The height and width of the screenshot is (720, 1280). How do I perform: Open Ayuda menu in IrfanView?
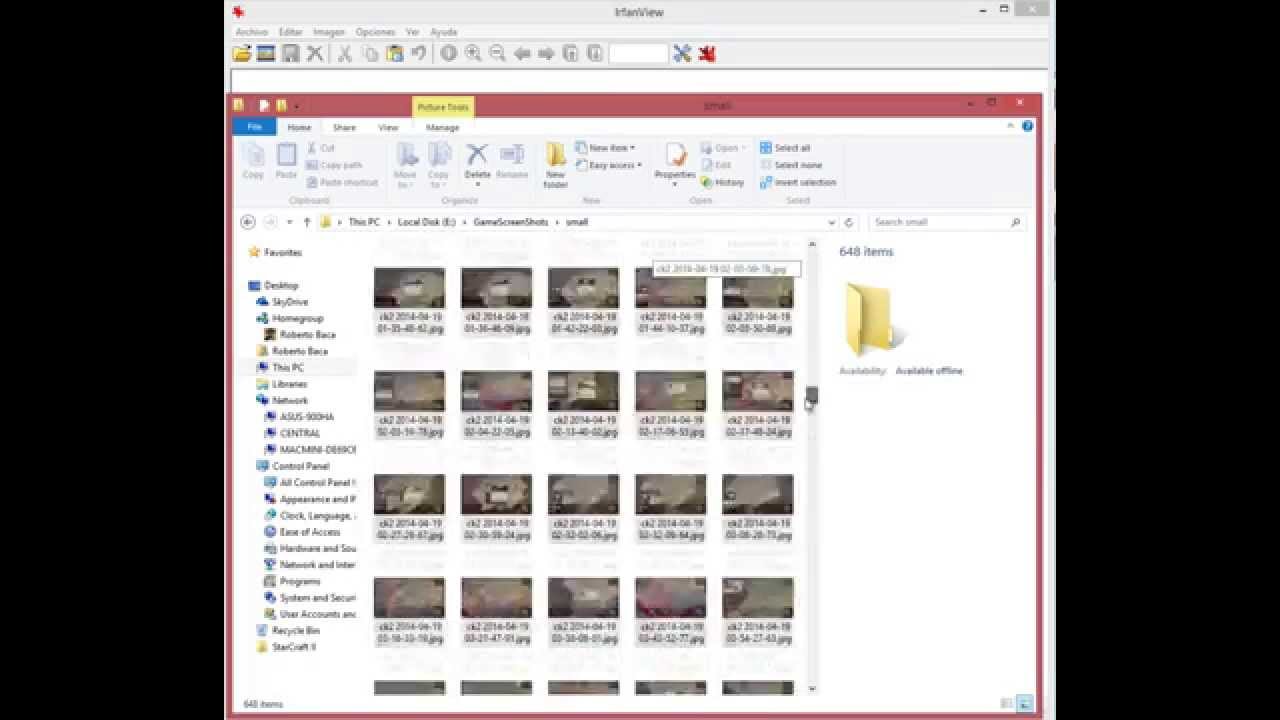click(x=443, y=32)
